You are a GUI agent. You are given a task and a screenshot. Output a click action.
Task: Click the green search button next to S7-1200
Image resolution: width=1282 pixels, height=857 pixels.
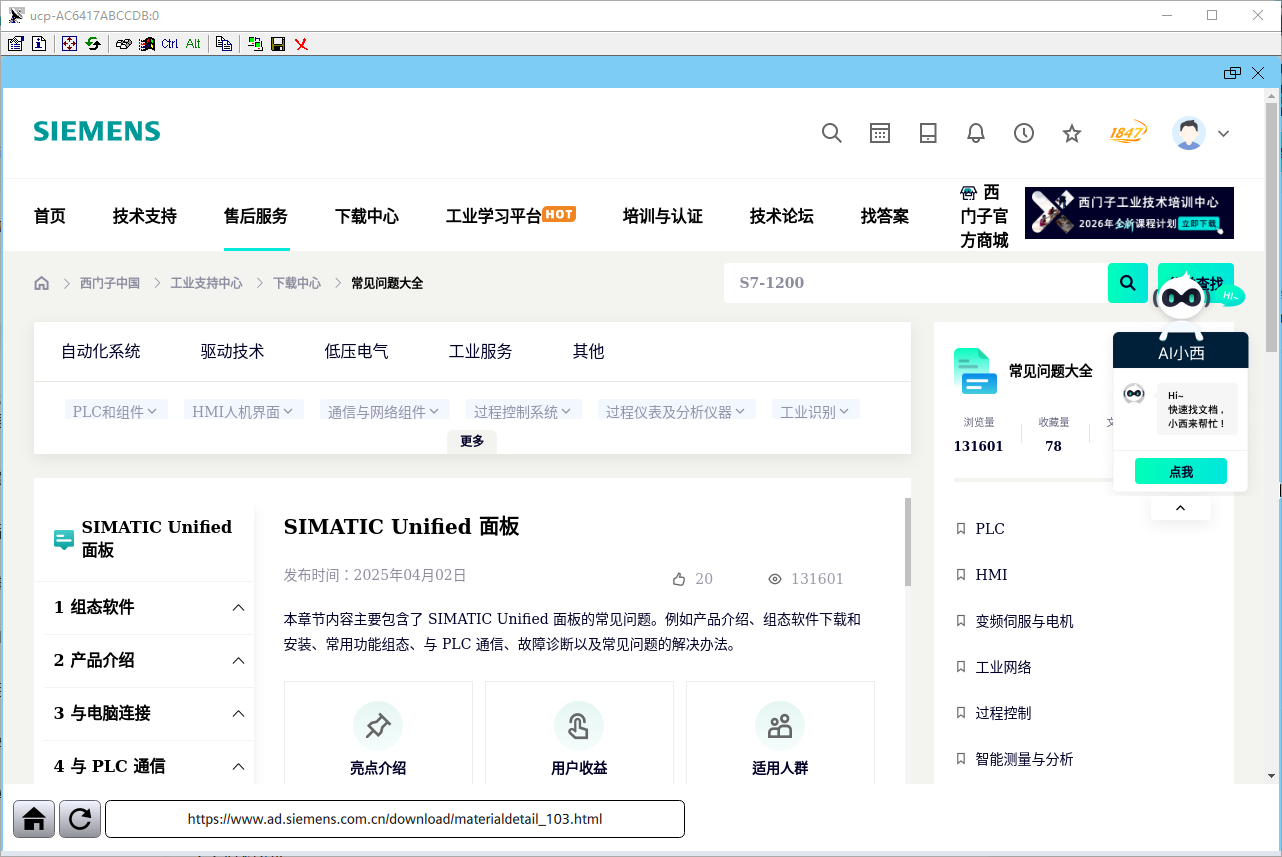1128,283
